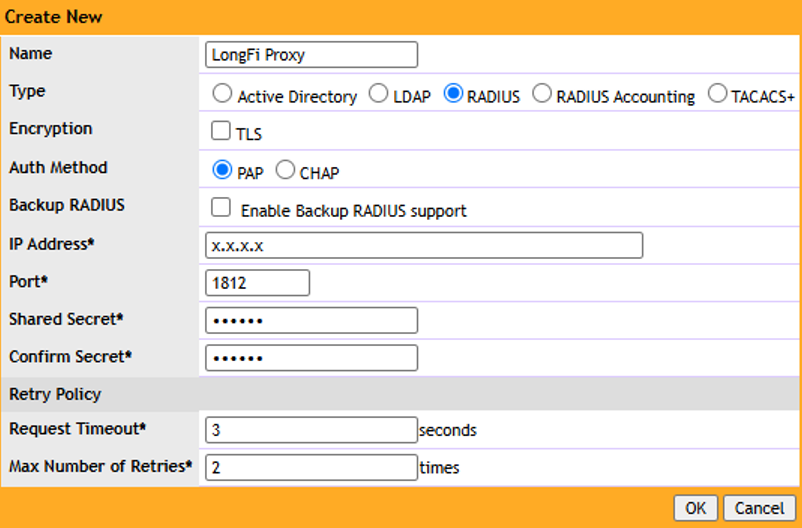Click the Name field containing LongFi Proxy
The height and width of the screenshot is (528, 802).
click(311, 55)
